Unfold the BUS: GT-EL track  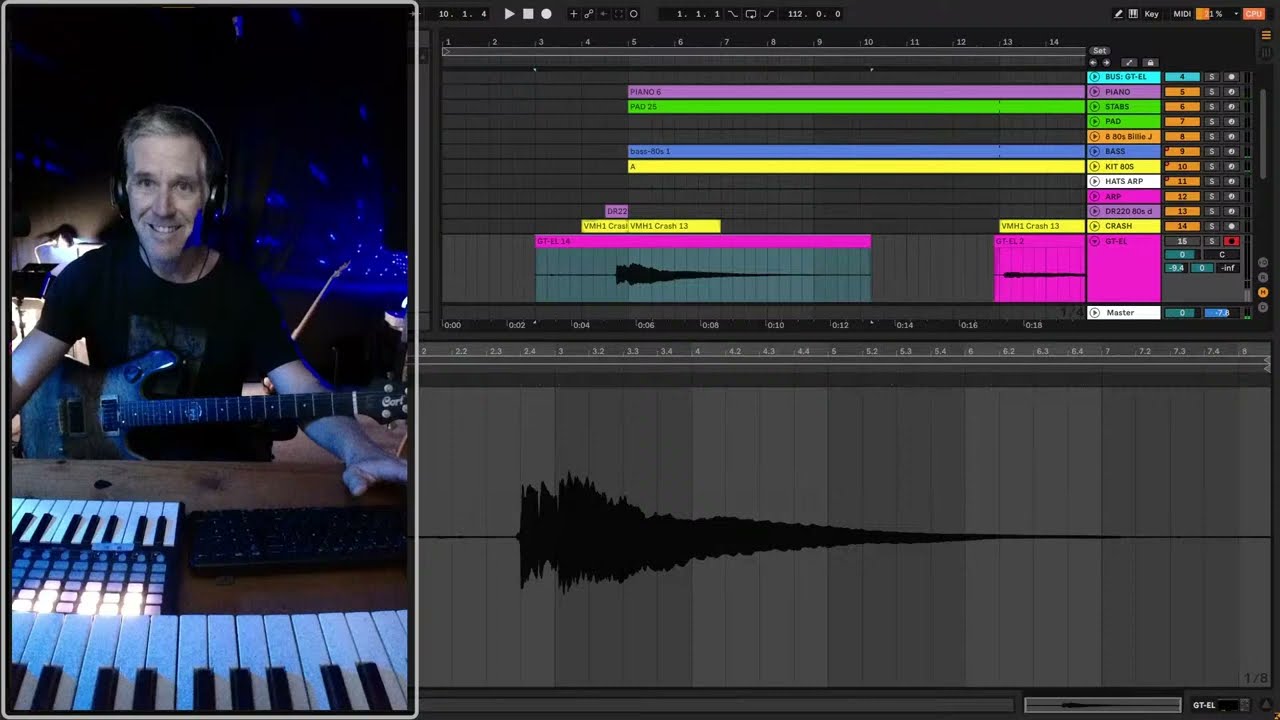(1094, 77)
